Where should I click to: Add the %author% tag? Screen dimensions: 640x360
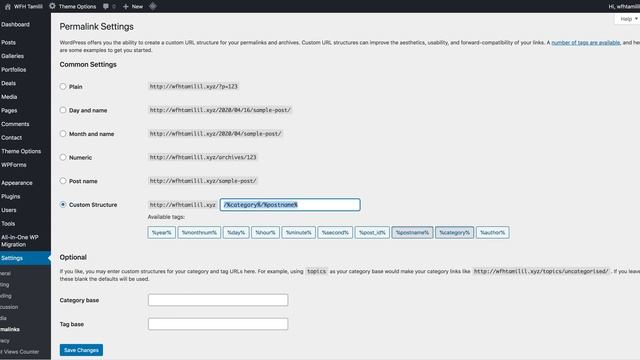tap(492, 232)
